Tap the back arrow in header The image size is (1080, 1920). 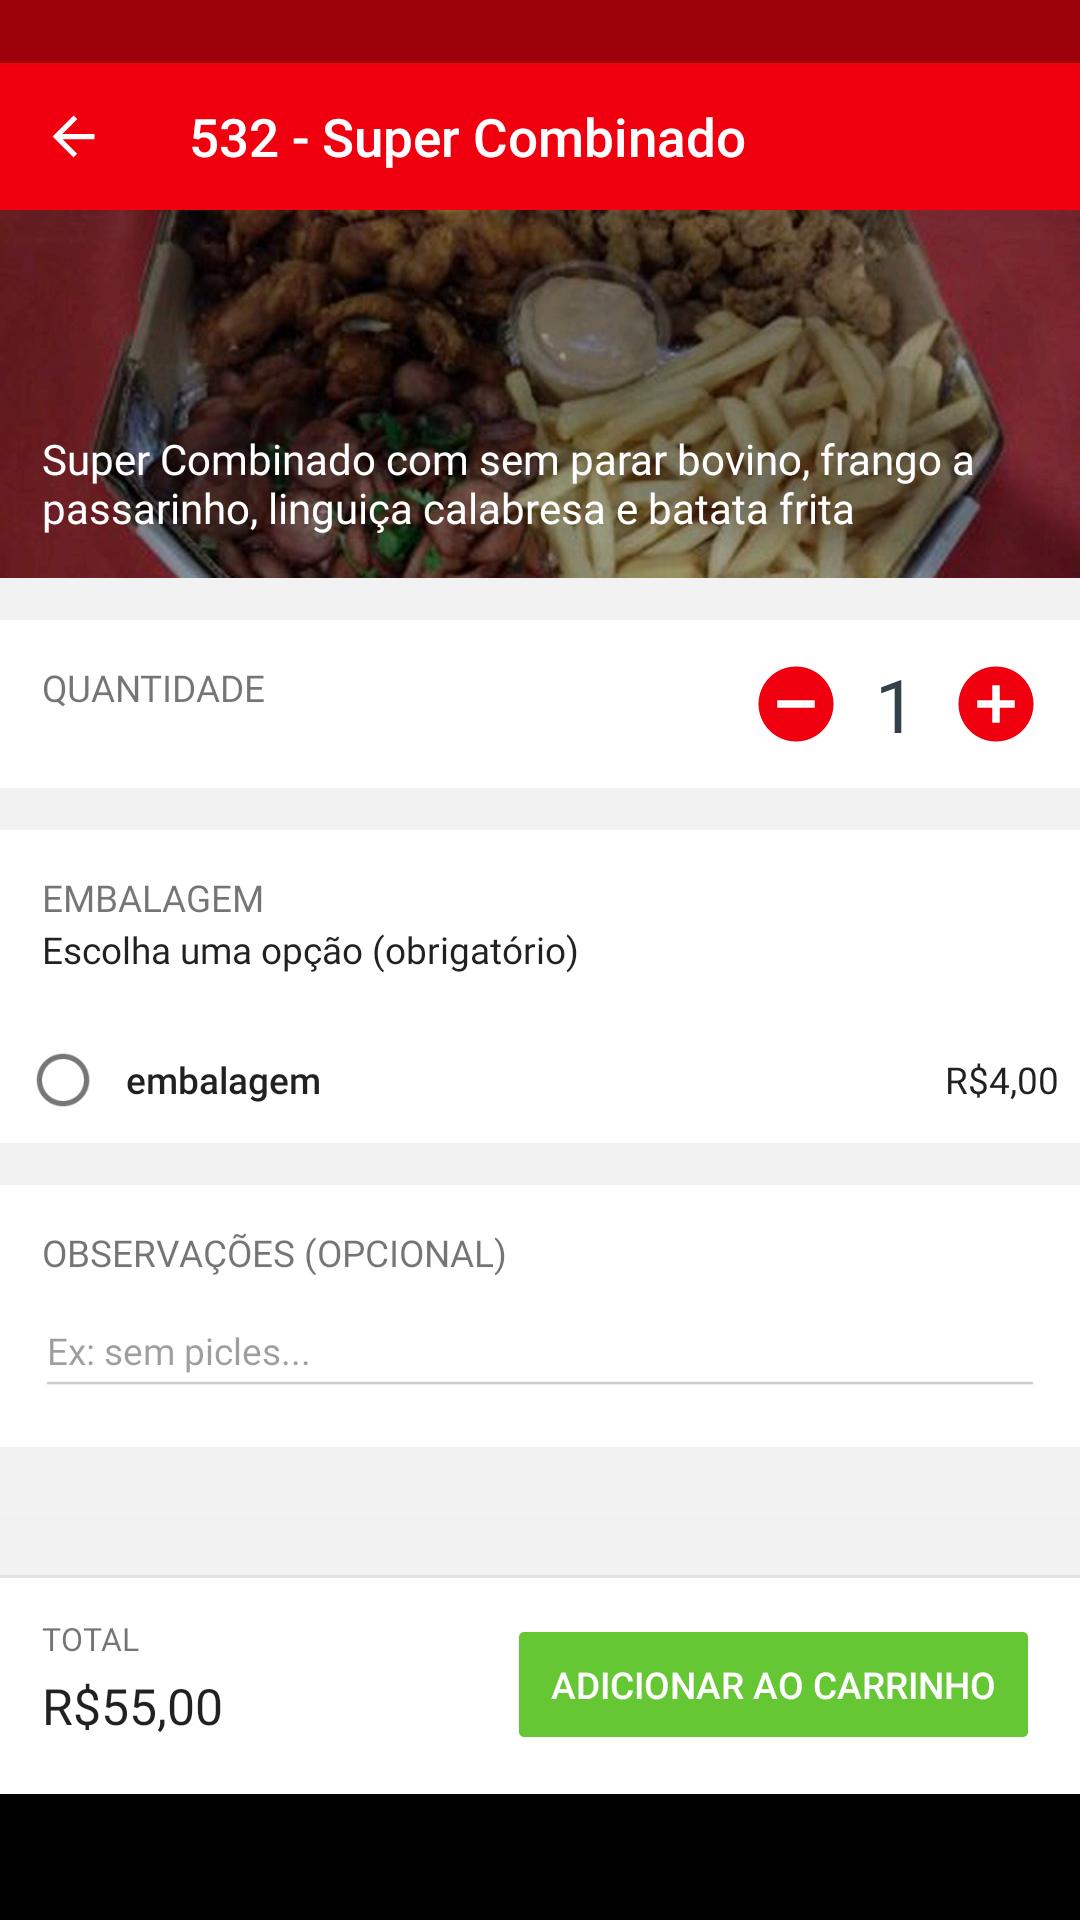tap(73, 137)
